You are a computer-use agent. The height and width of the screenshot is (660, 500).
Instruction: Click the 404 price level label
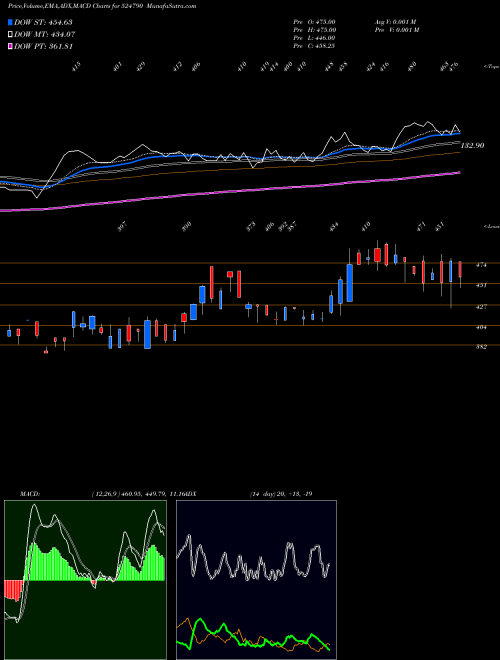tap(481, 327)
